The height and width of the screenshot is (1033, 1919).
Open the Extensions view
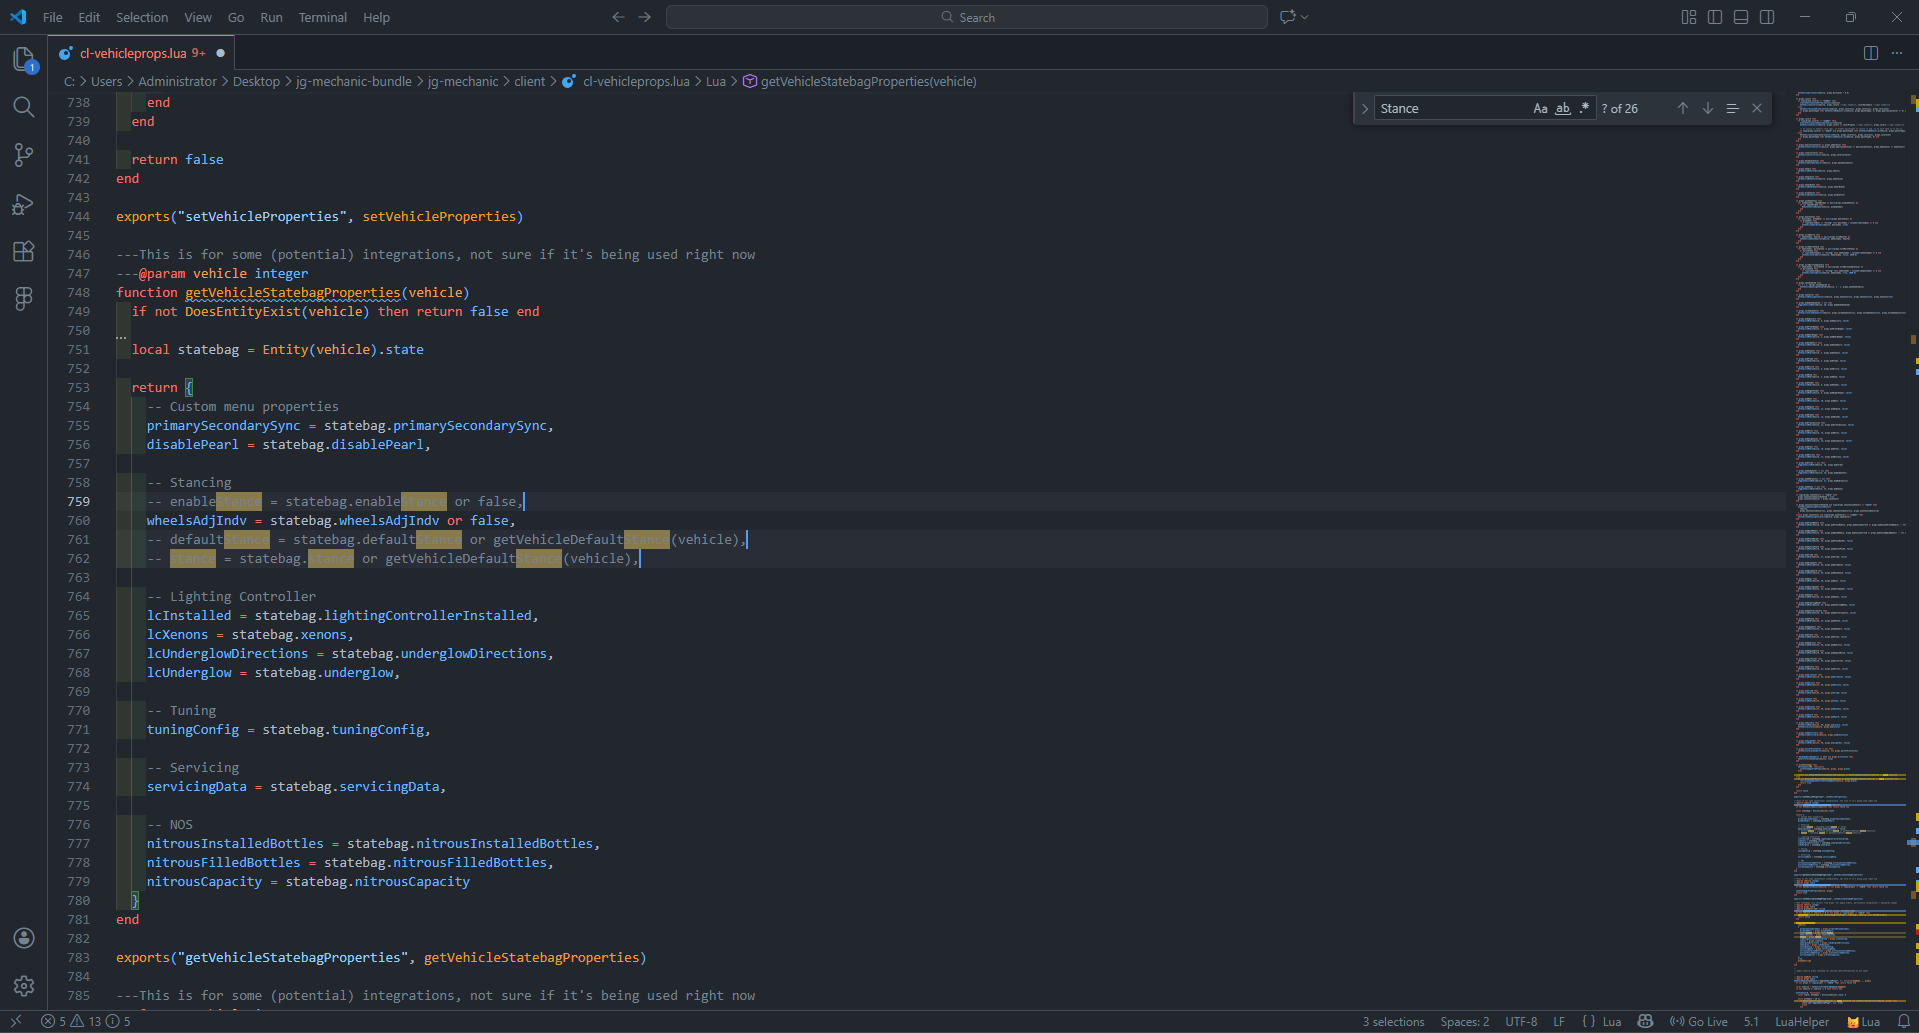[24, 251]
